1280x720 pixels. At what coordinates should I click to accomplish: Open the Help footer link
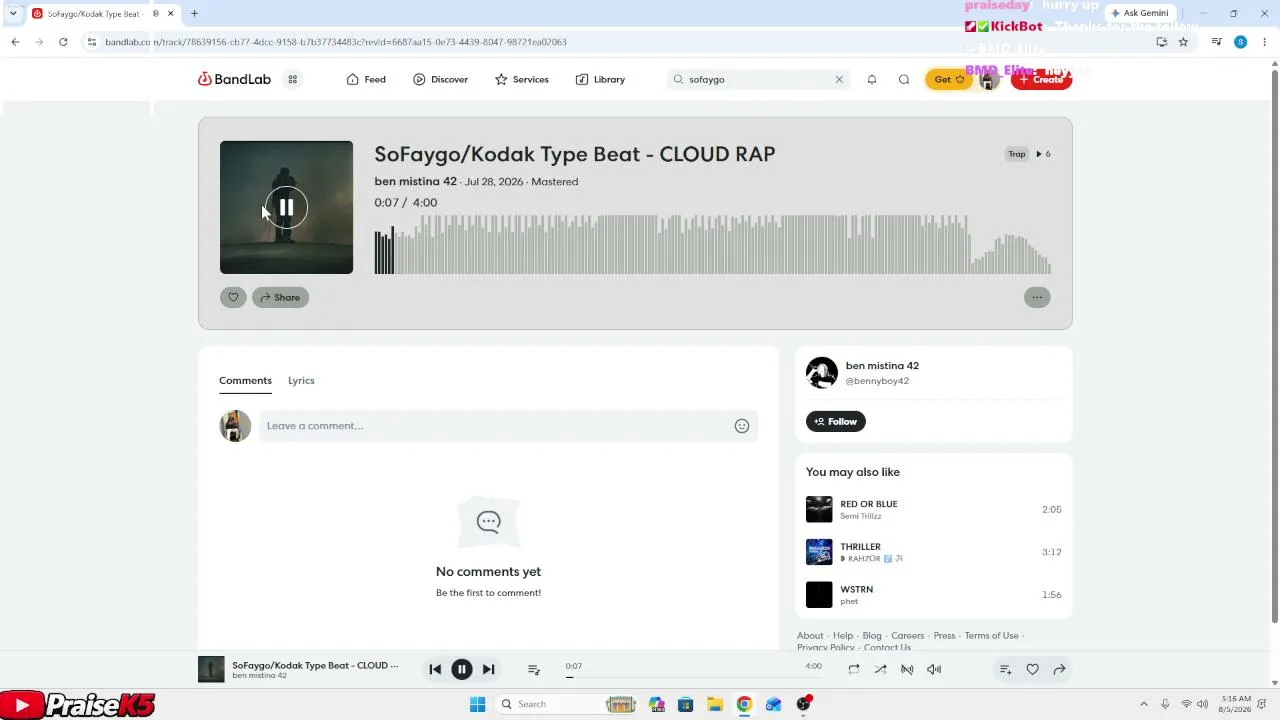coord(843,636)
